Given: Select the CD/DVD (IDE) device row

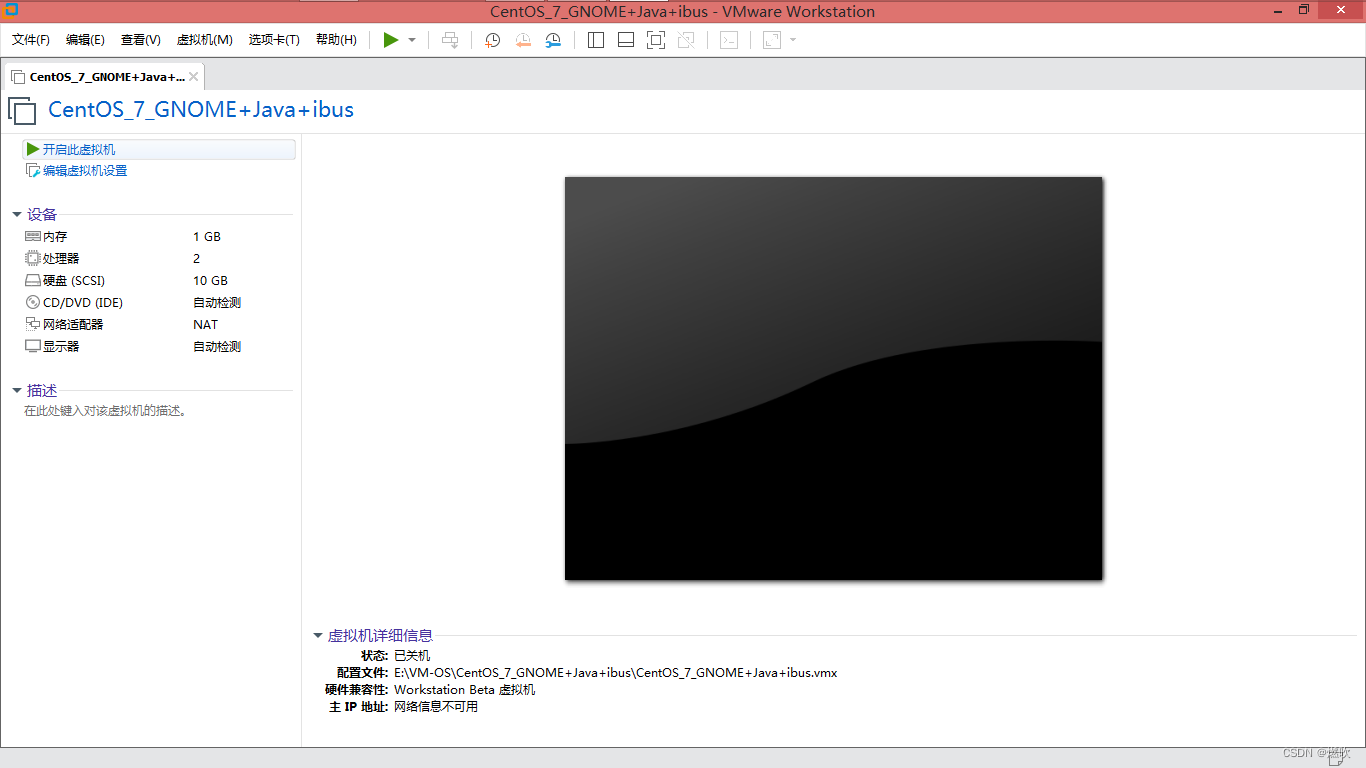Looking at the screenshot, I should (159, 303).
